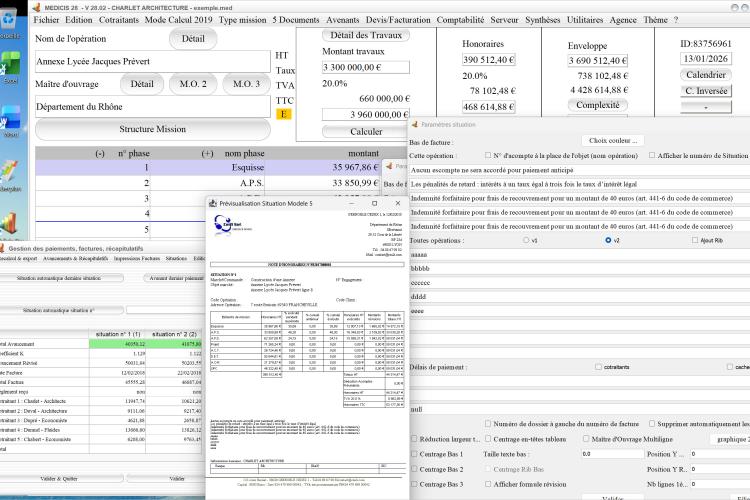750x500 pixels.
Task: Click the company logo in the invoice preview
Action: pyautogui.click(x=232, y=225)
